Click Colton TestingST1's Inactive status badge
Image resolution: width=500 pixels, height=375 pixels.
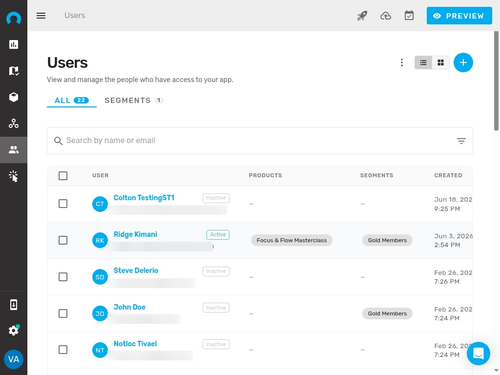coord(216,198)
